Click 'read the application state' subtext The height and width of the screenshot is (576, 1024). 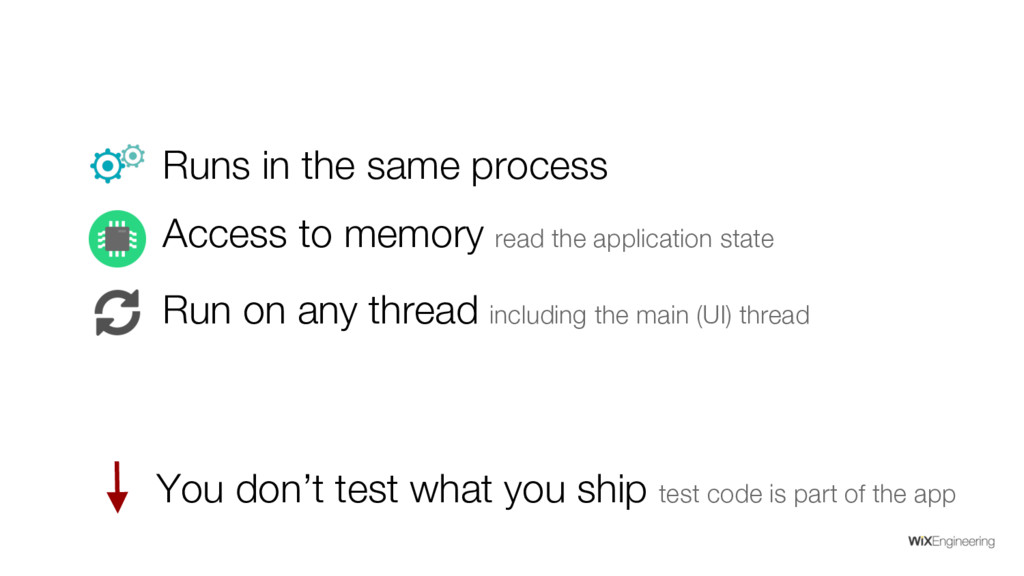point(634,240)
